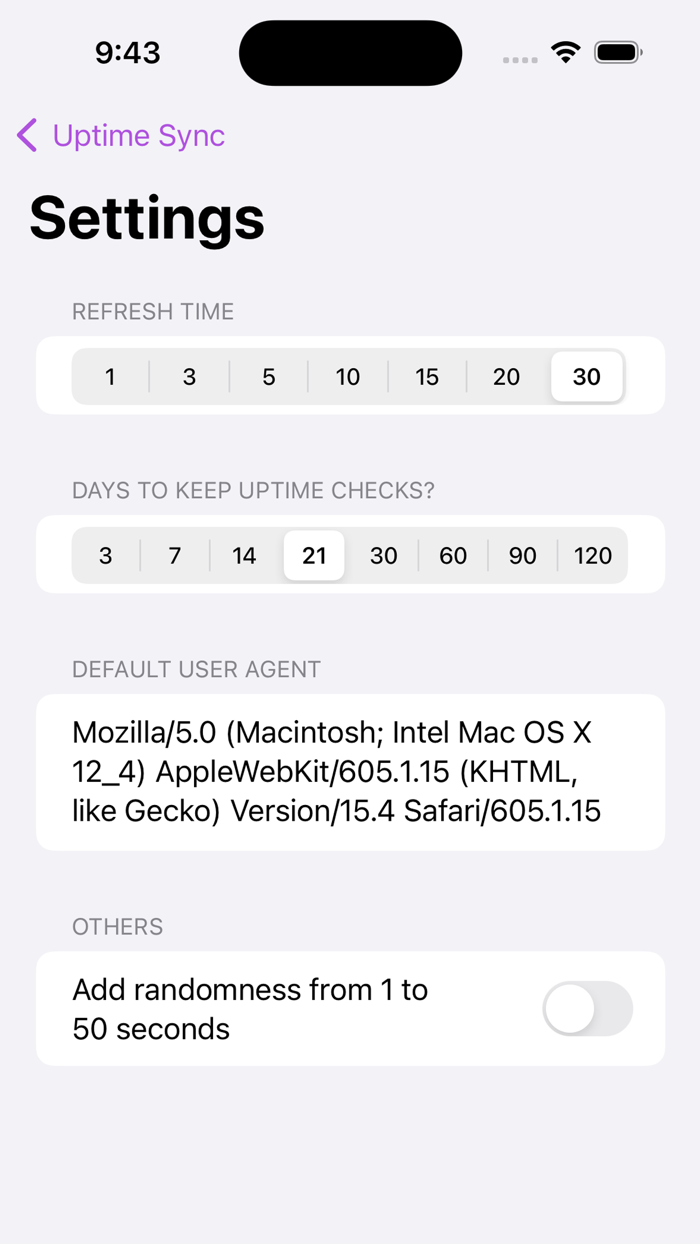
Task: Set uptime checks retention to 14 days
Action: click(x=244, y=556)
